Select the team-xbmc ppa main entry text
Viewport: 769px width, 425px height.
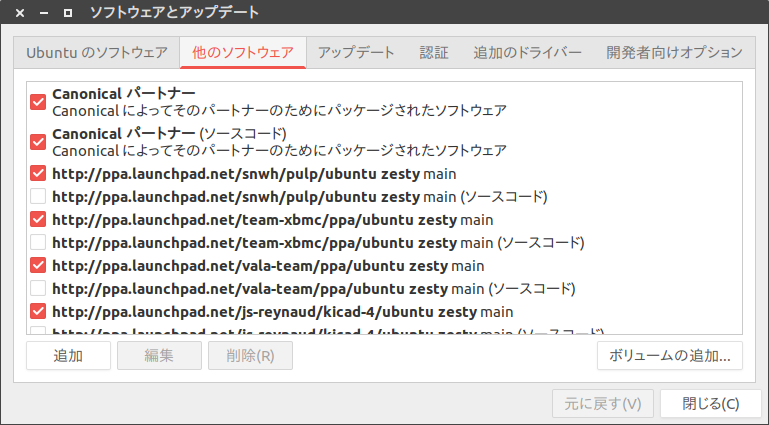[x=272, y=219]
